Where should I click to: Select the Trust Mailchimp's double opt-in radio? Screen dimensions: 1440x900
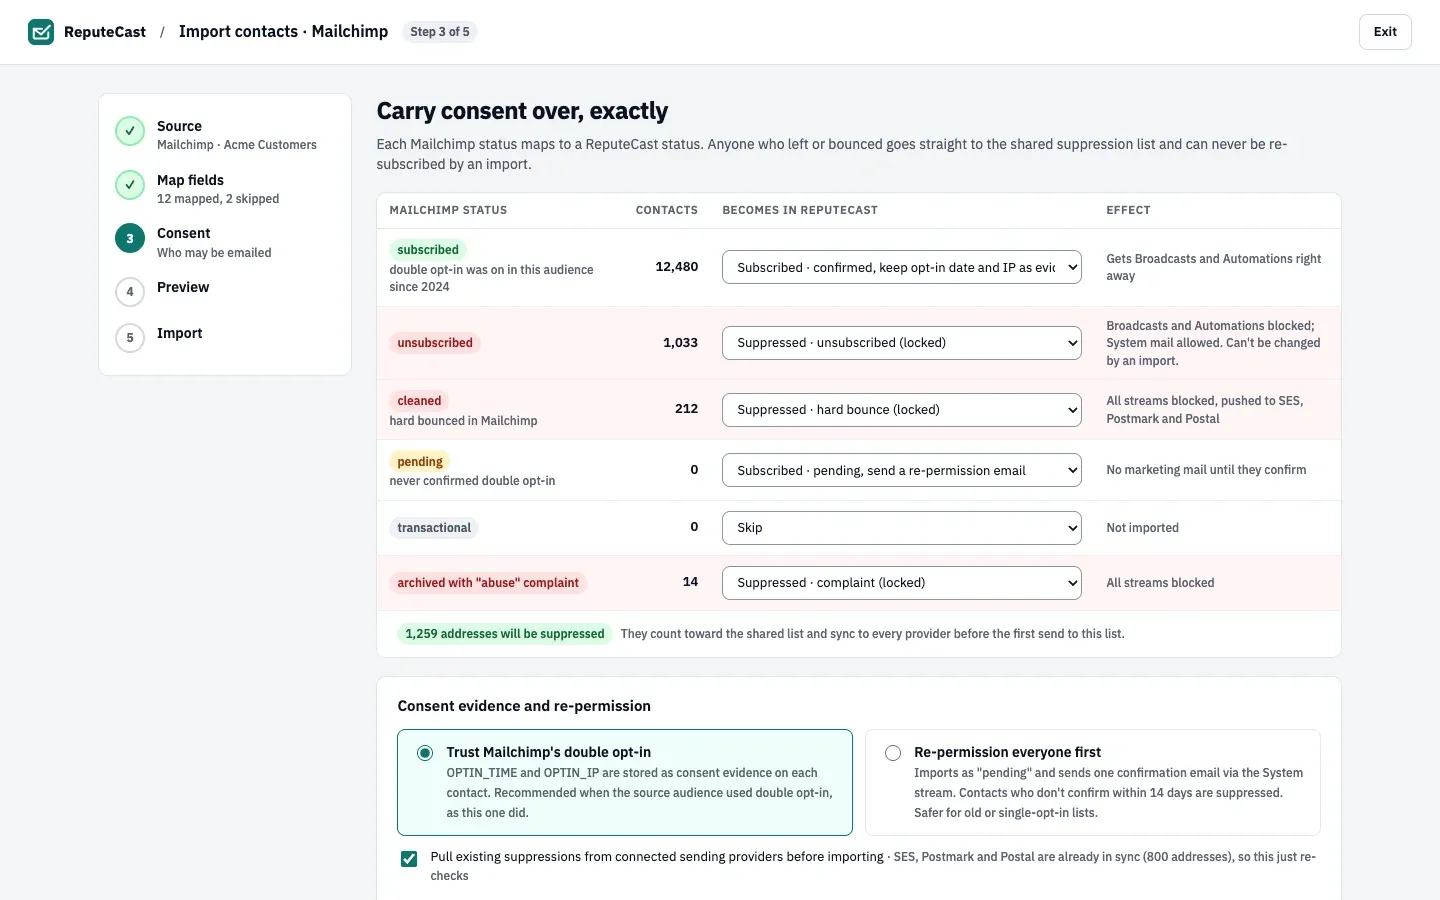[425, 753]
